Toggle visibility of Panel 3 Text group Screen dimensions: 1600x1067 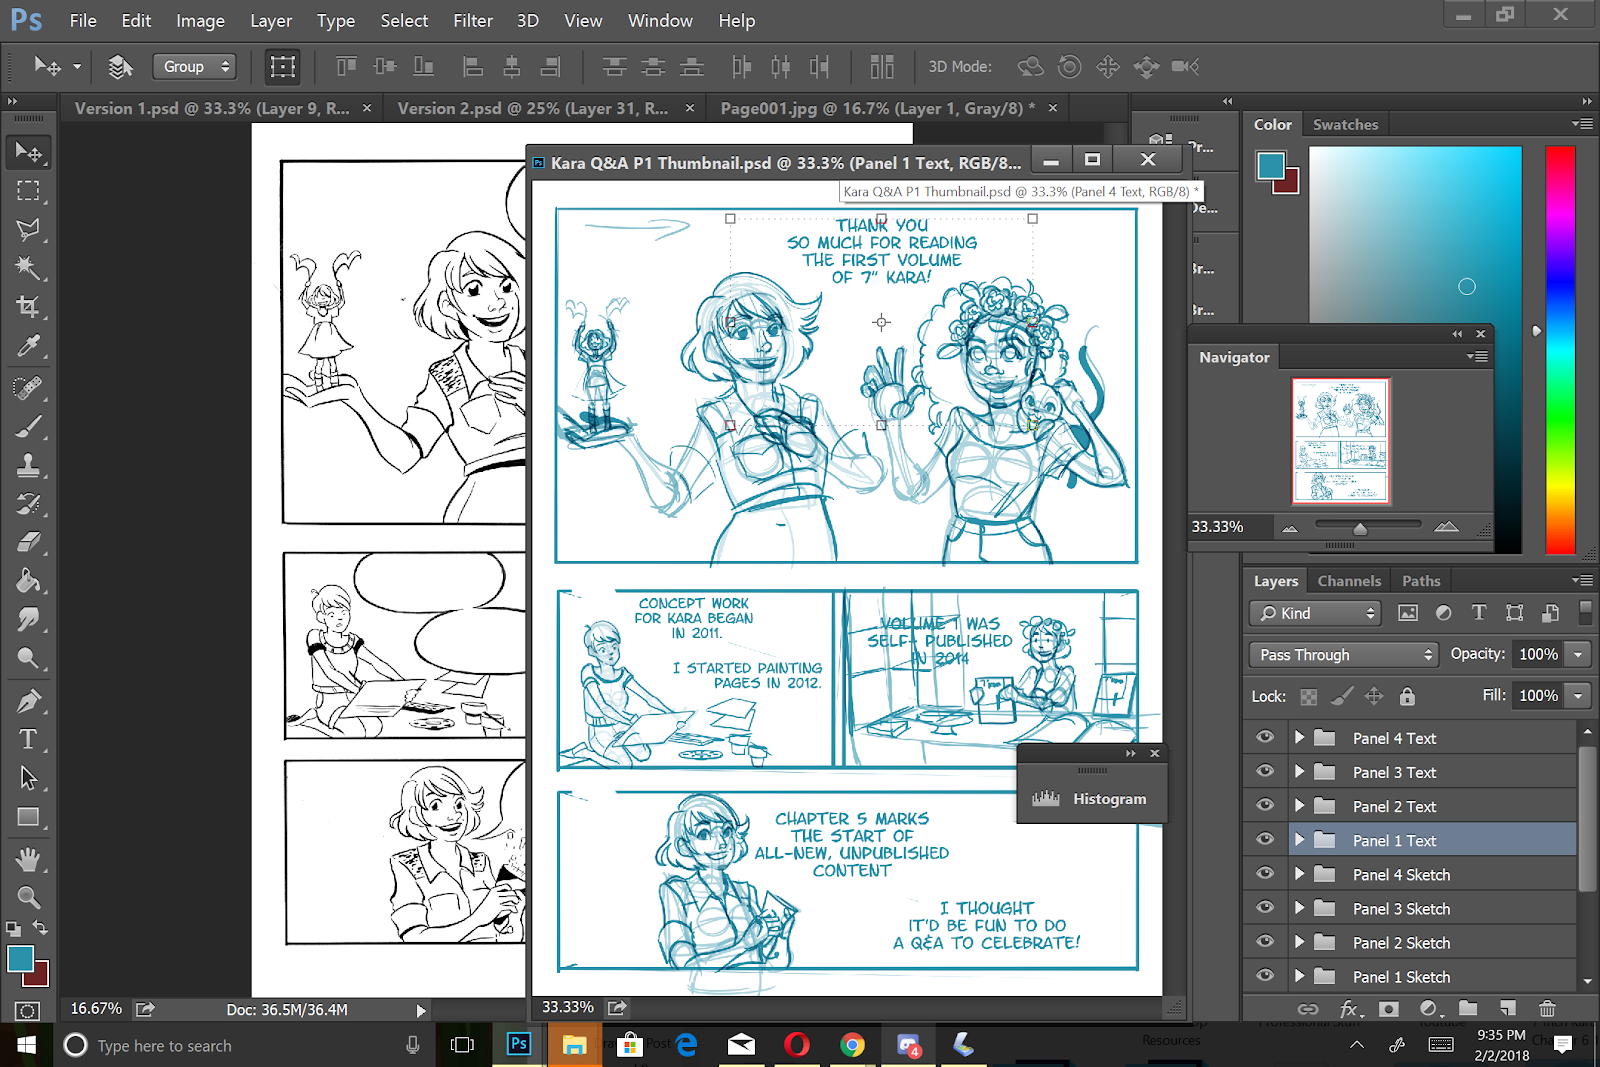coord(1265,772)
